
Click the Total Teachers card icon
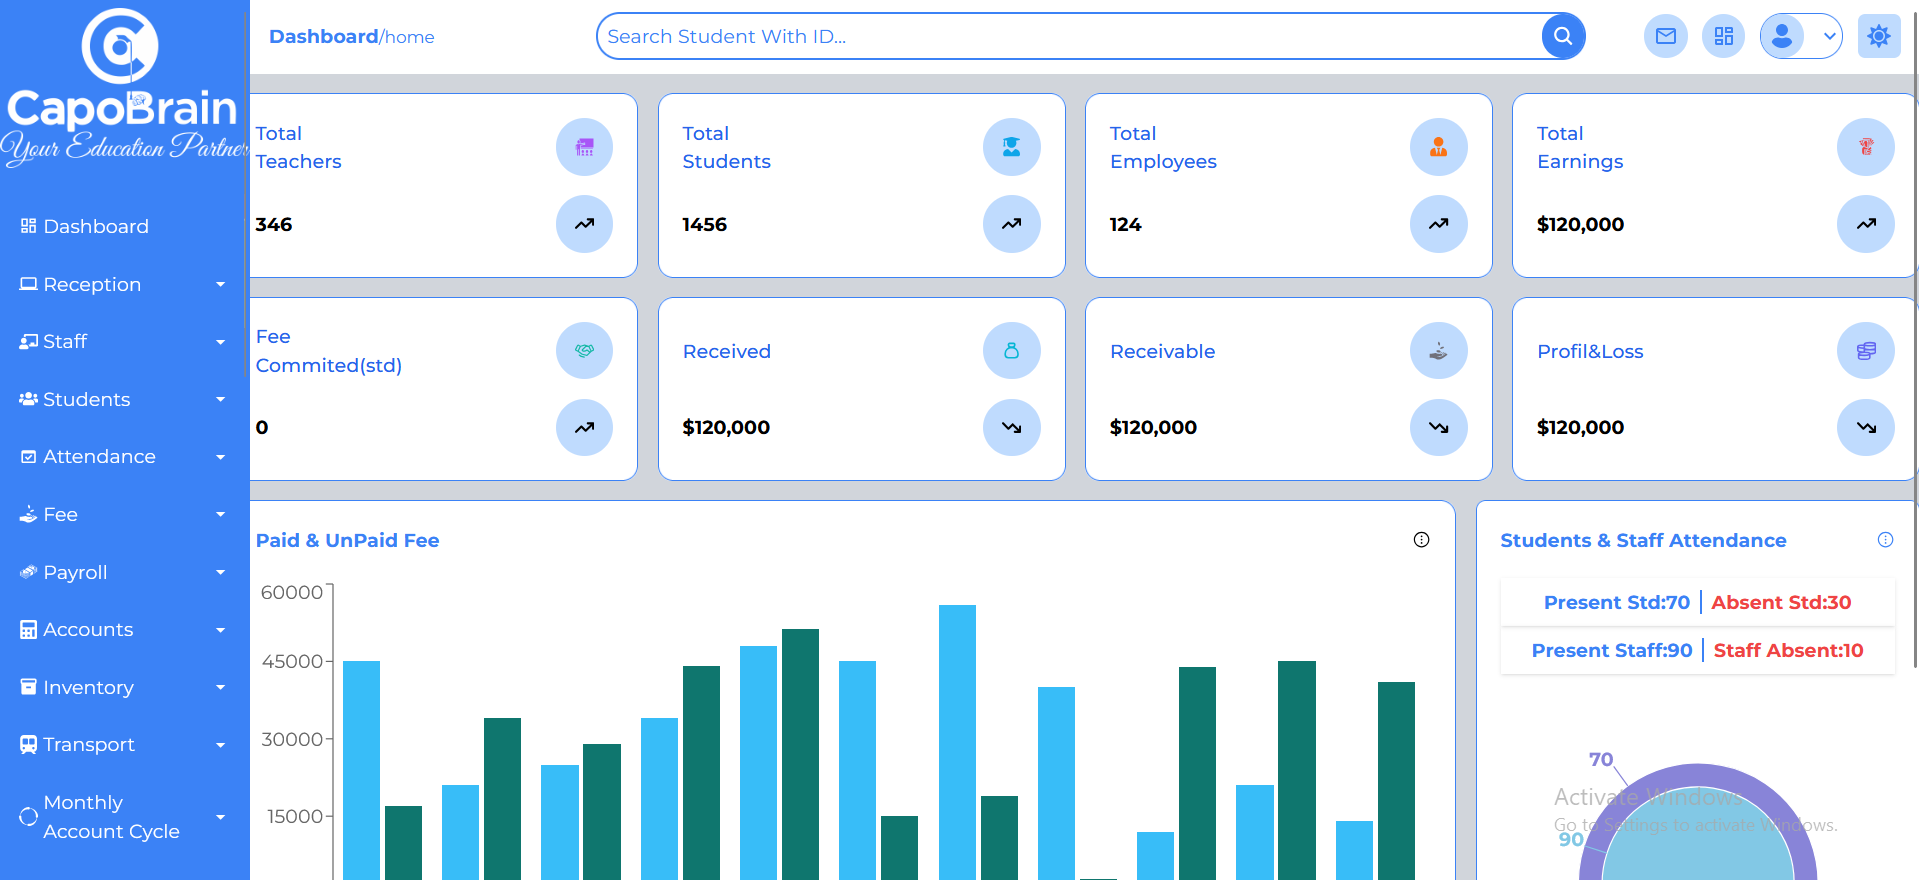pyautogui.click(x=584, y=147)
